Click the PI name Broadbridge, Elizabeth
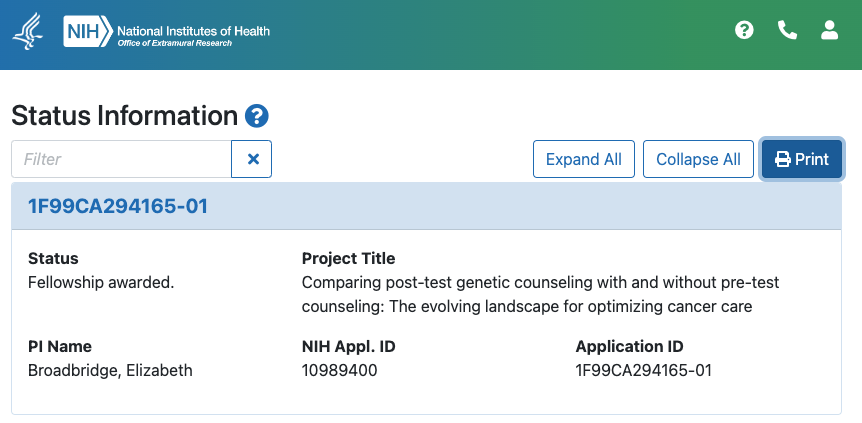This screenshot has height=423, width=862. tap(110, 370)
